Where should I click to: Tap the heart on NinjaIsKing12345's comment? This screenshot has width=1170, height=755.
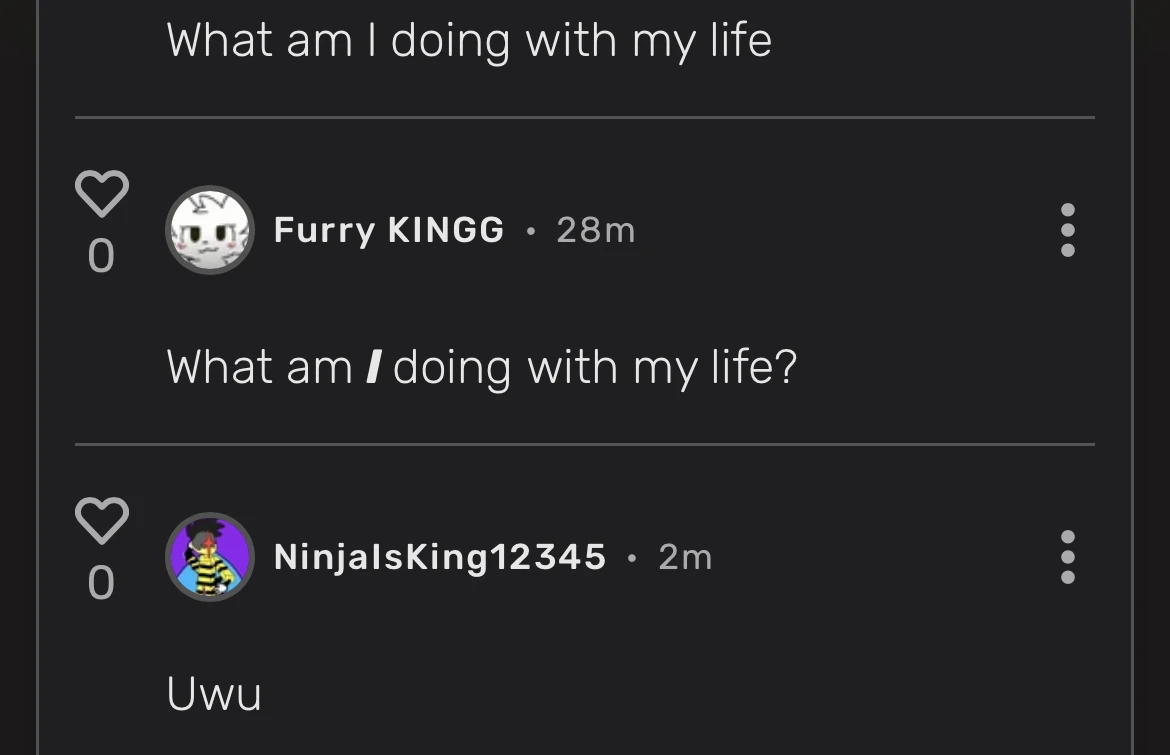[101, 520]
